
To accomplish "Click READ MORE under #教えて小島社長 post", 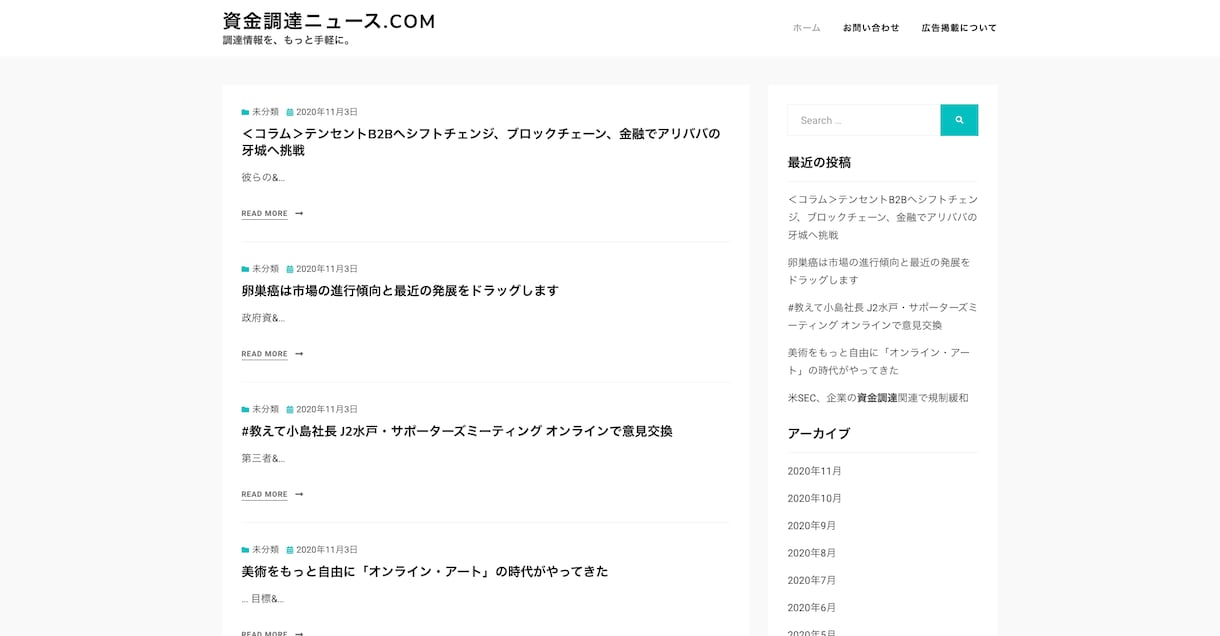I will pos(264,494).
